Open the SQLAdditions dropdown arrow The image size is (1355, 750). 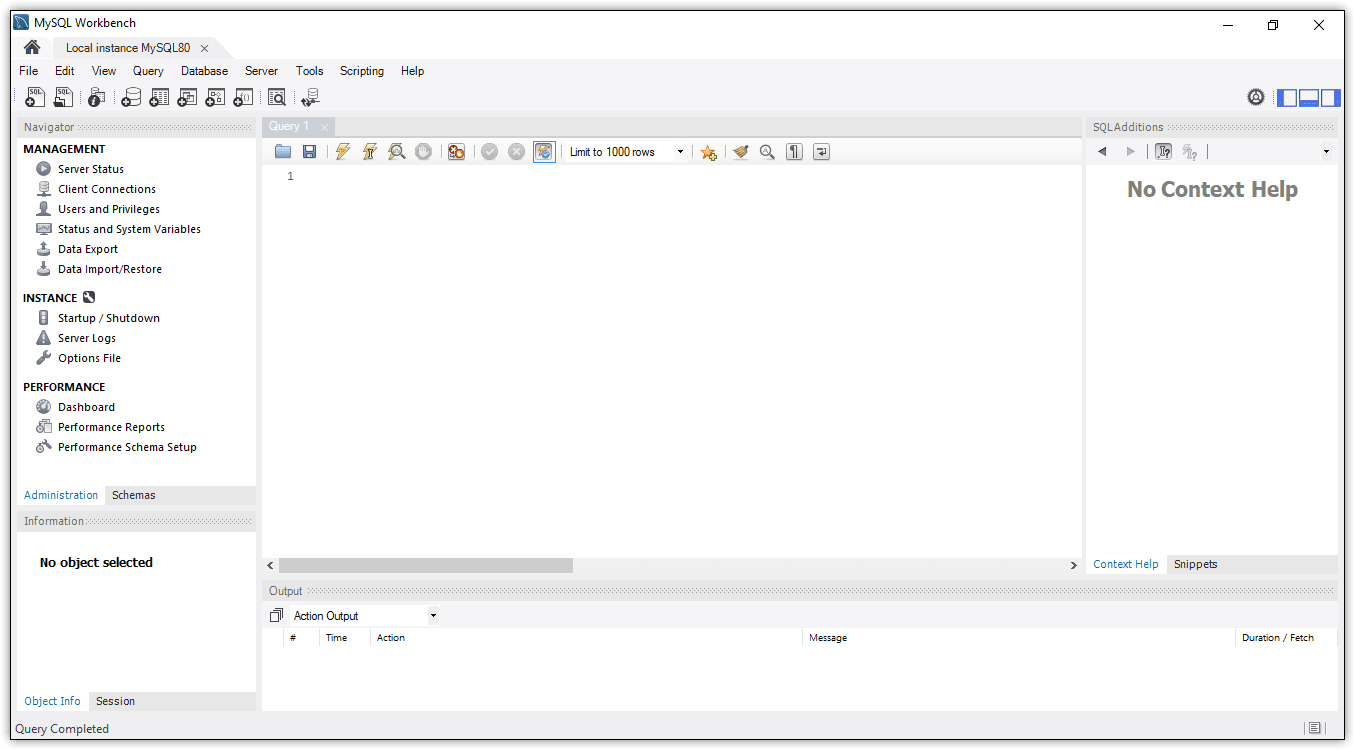click(1326, 152)
